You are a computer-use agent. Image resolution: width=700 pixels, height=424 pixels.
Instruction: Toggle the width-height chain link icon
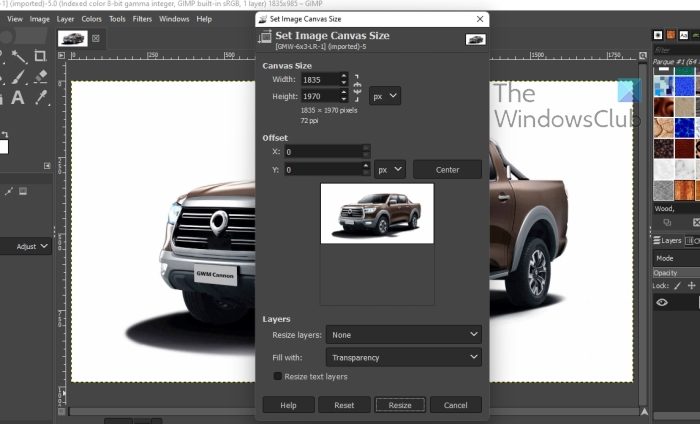[x=358, y=88]
